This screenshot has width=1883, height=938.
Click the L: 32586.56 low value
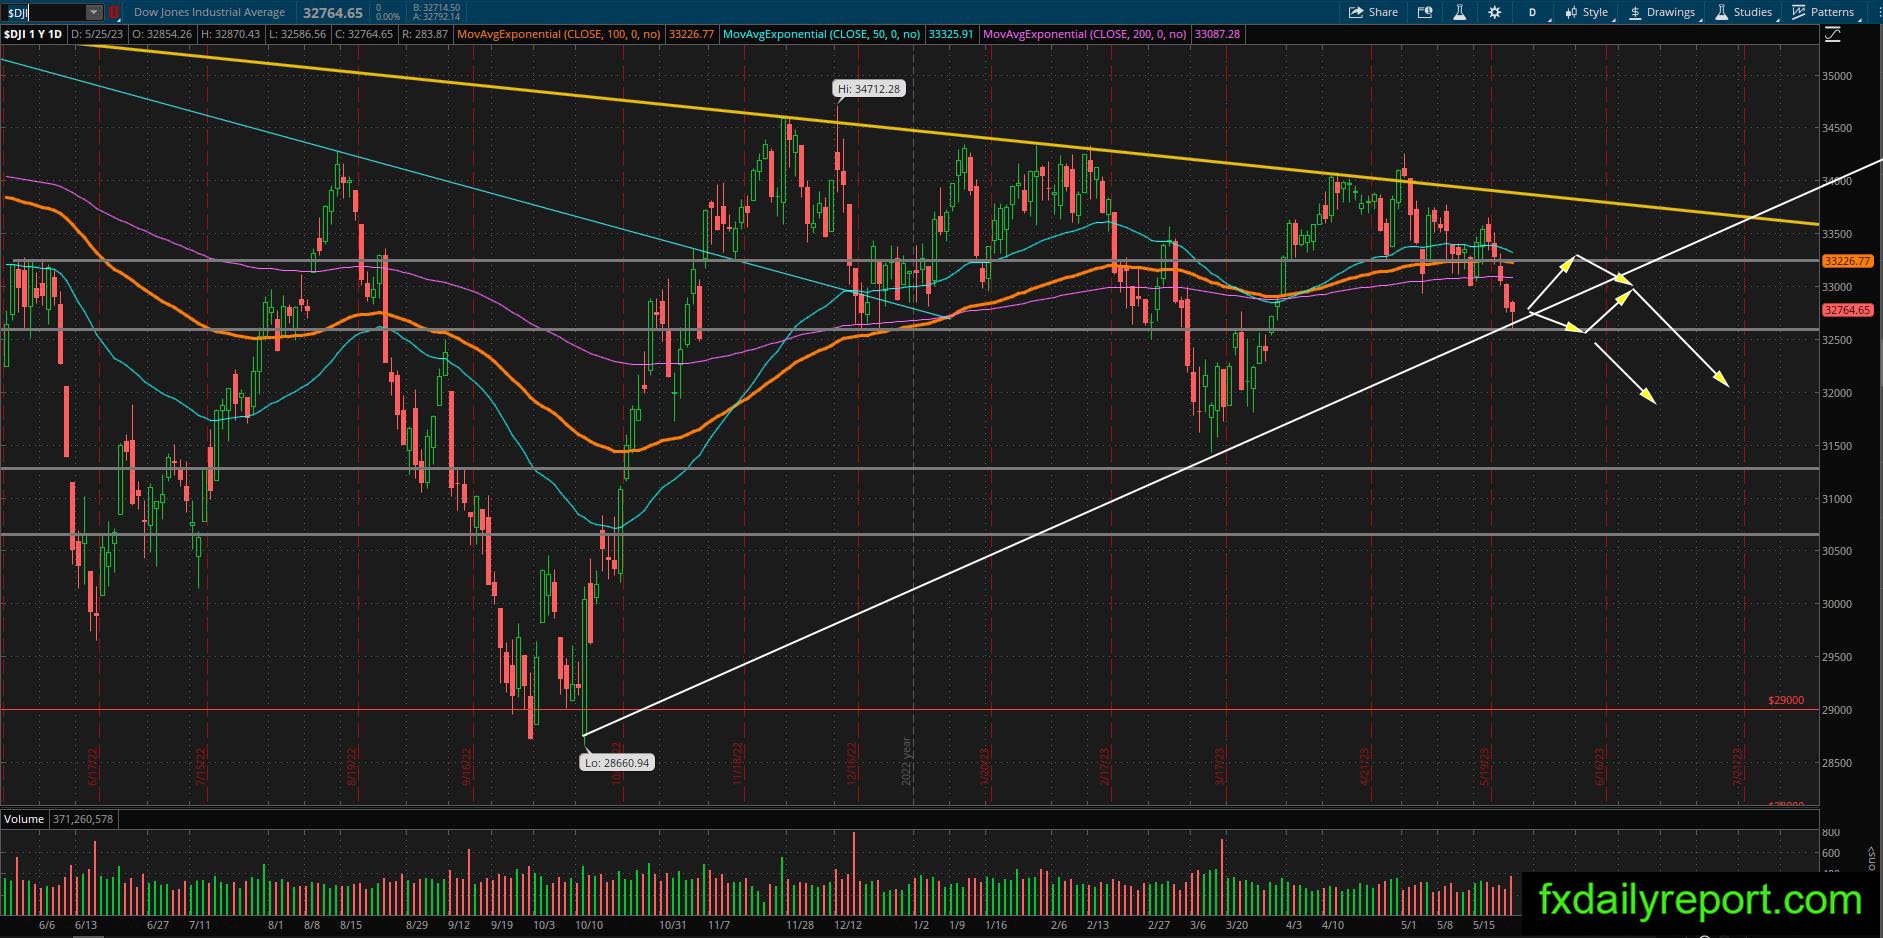(299, 34)
